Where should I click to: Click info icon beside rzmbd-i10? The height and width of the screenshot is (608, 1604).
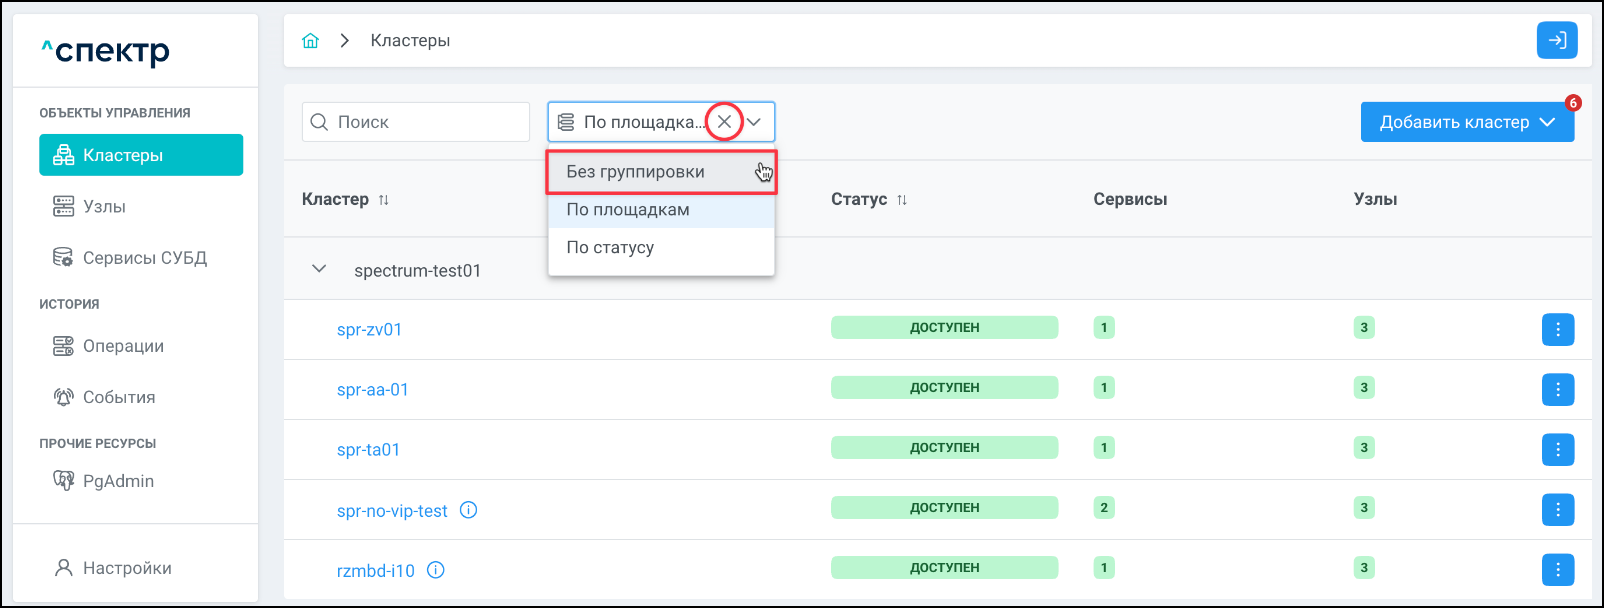click(436, 570)
